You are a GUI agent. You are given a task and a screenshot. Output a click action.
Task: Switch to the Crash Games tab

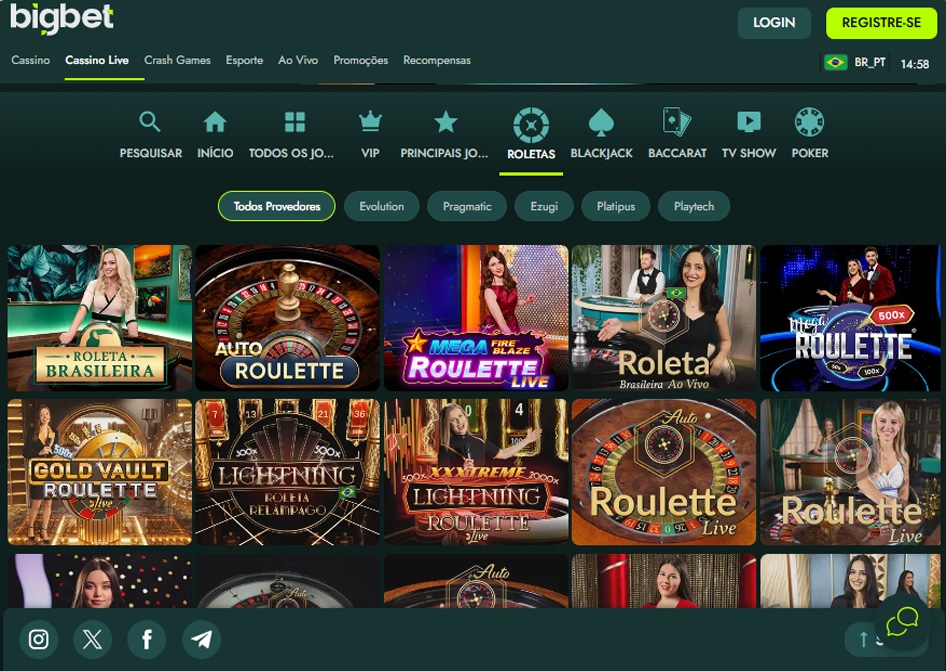tap(177, 60)
